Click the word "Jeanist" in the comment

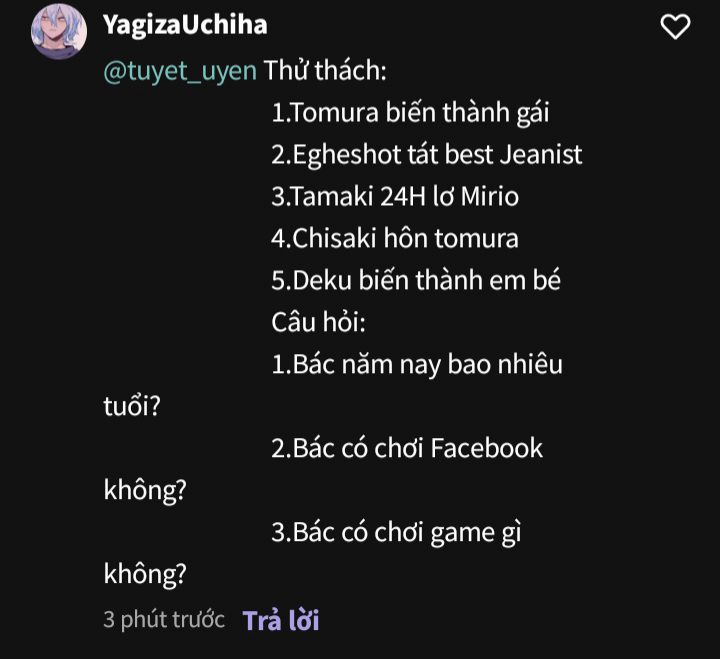tap(541, 154)
